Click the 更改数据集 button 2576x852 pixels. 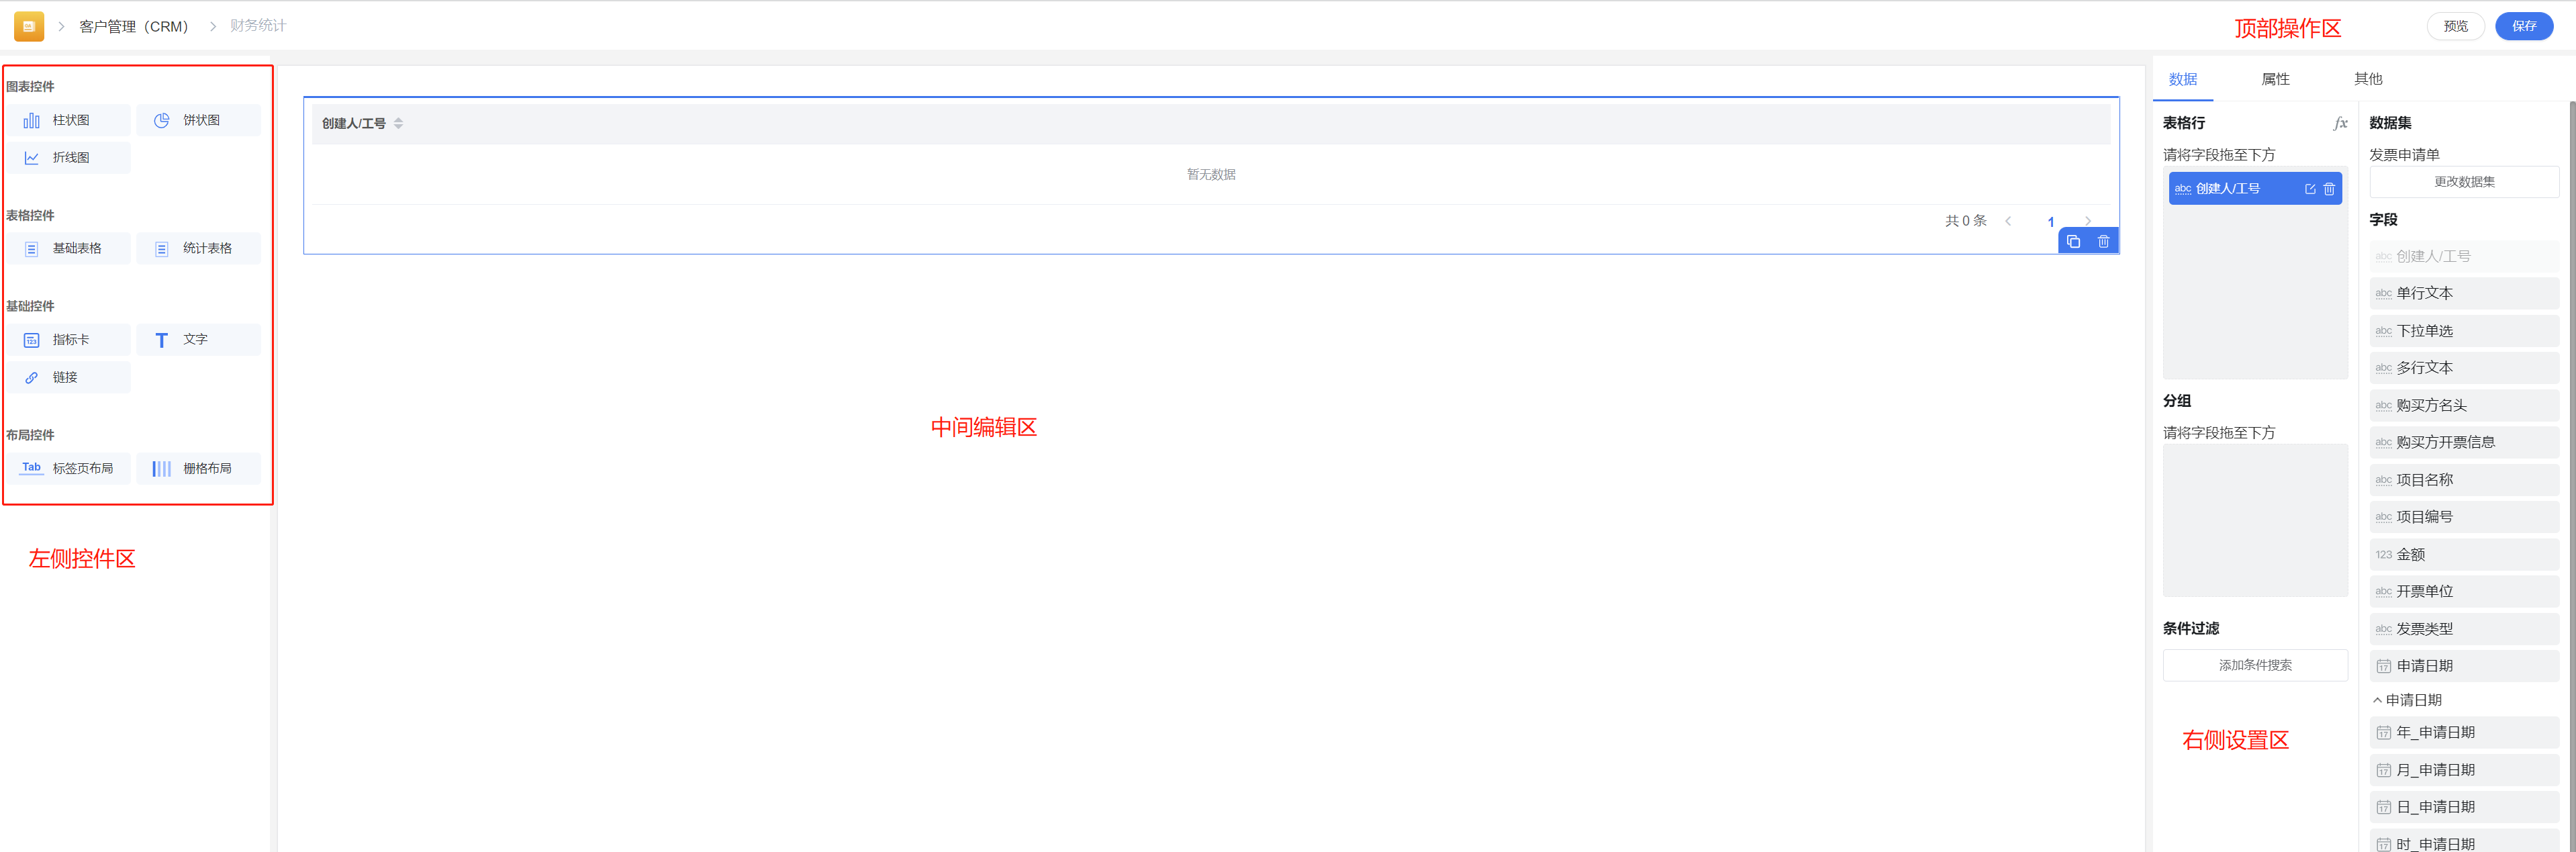tap(2464, 182)
